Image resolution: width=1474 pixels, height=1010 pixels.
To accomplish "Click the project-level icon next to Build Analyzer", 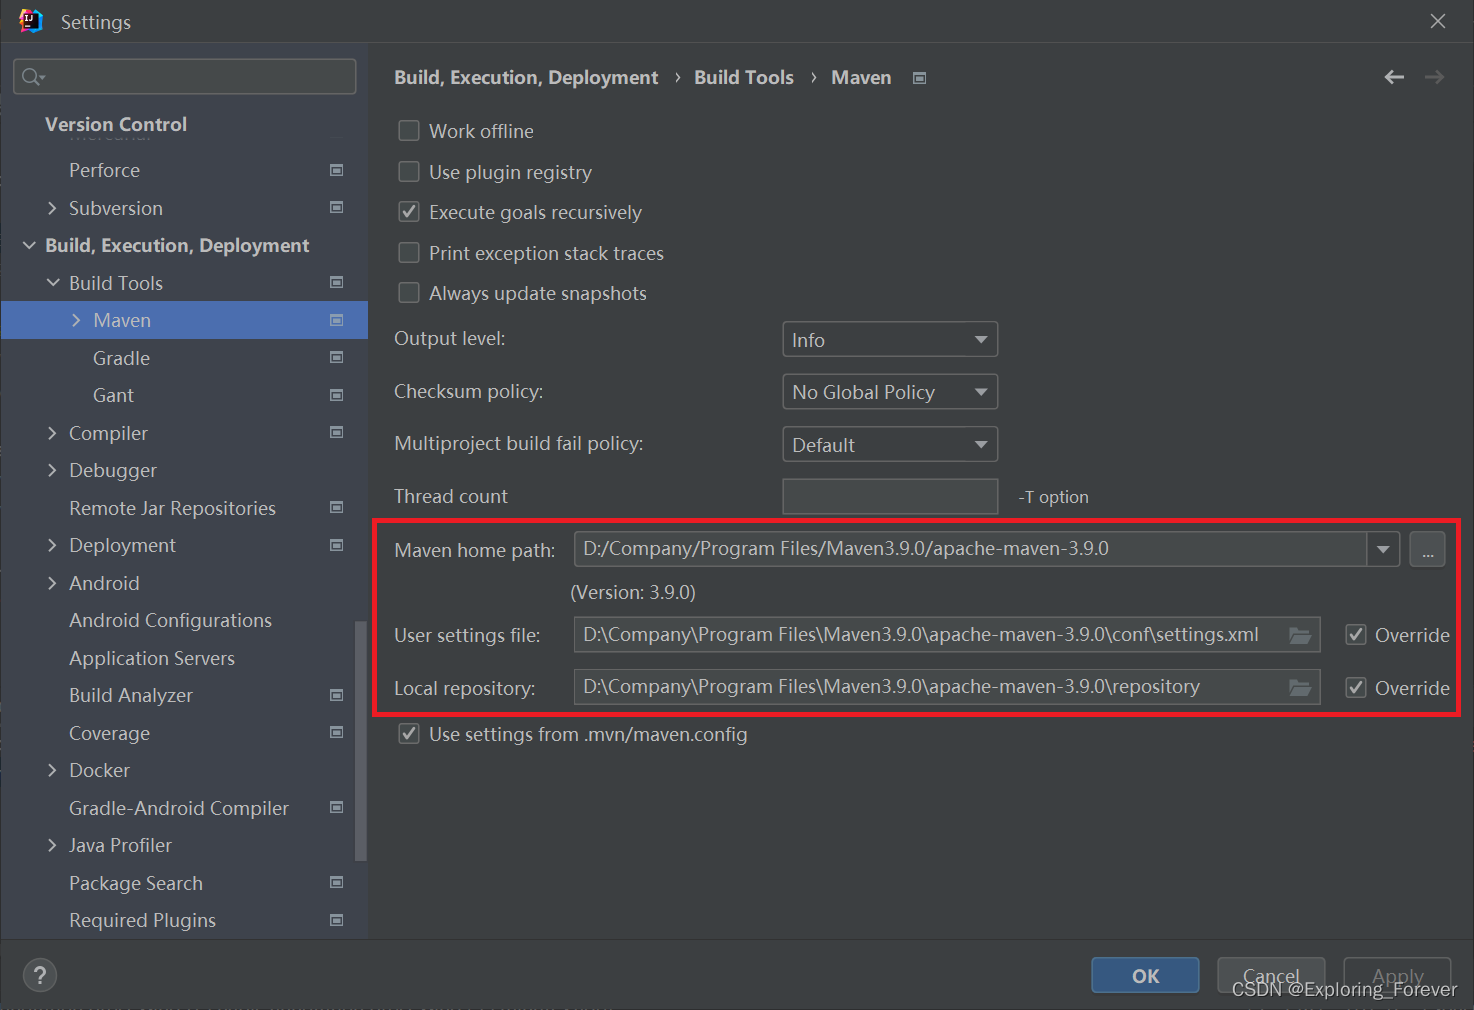I will (x=337, y=695).
